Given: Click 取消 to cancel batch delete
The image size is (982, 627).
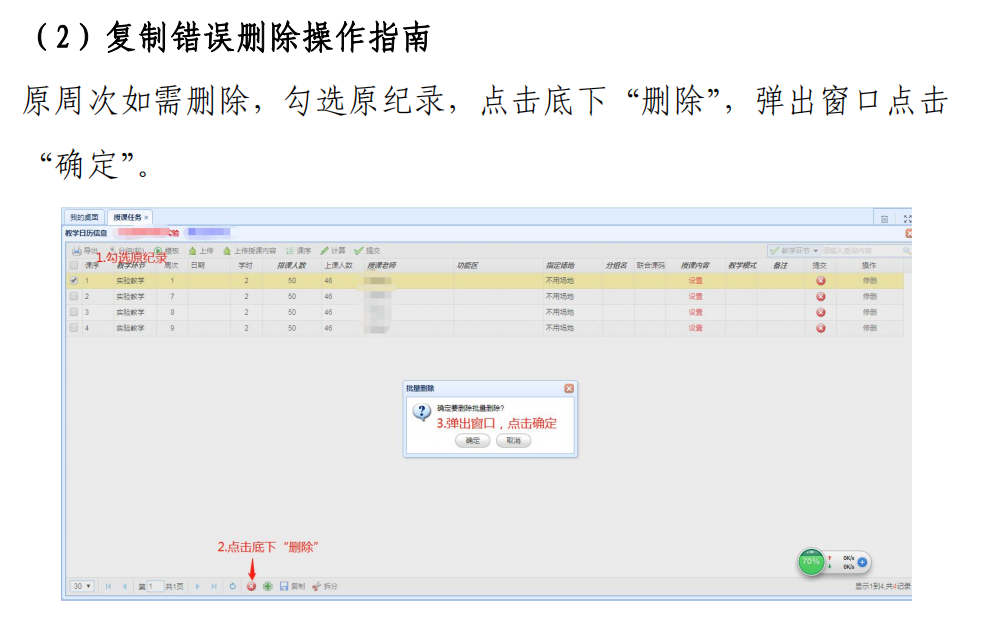Looking at the screenshot, I should tap(513, 440).
